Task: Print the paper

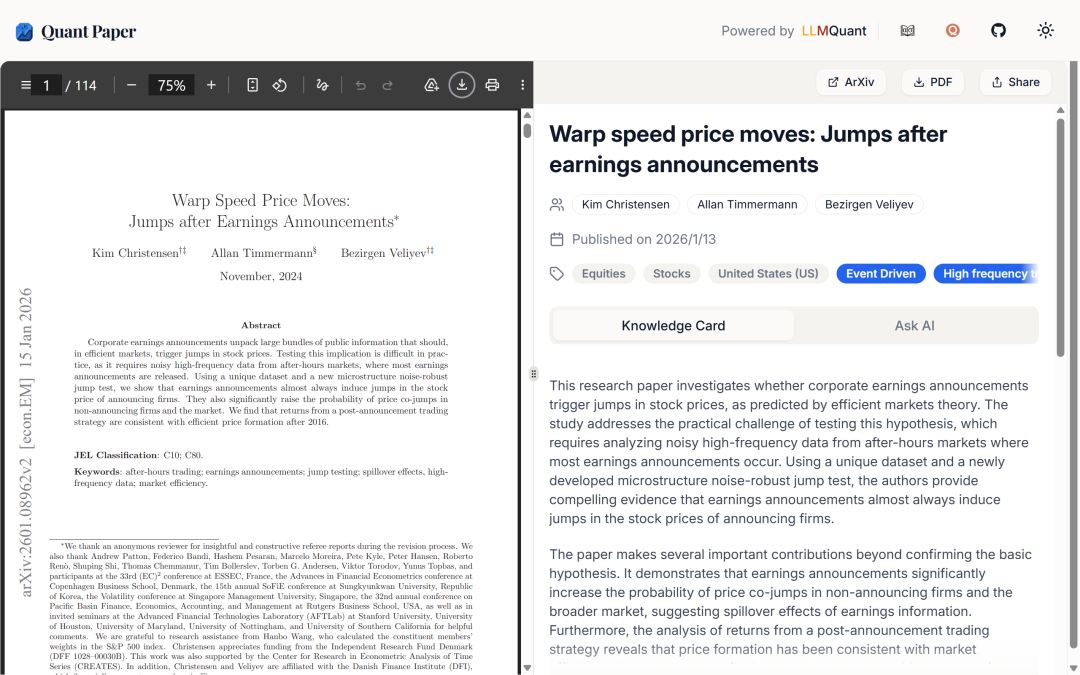Action: coord(492,84)
